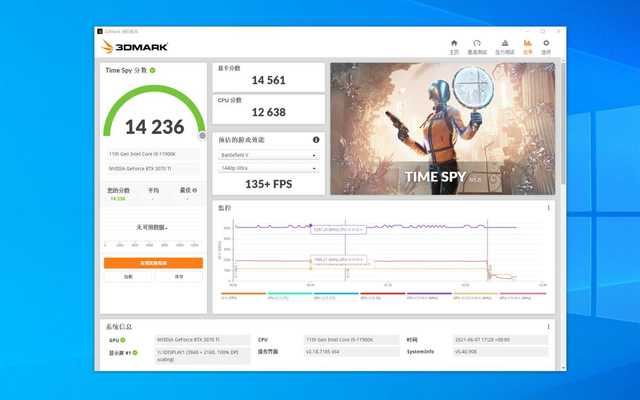Click green check icon next to GPU label

click(x=123, y=340)
